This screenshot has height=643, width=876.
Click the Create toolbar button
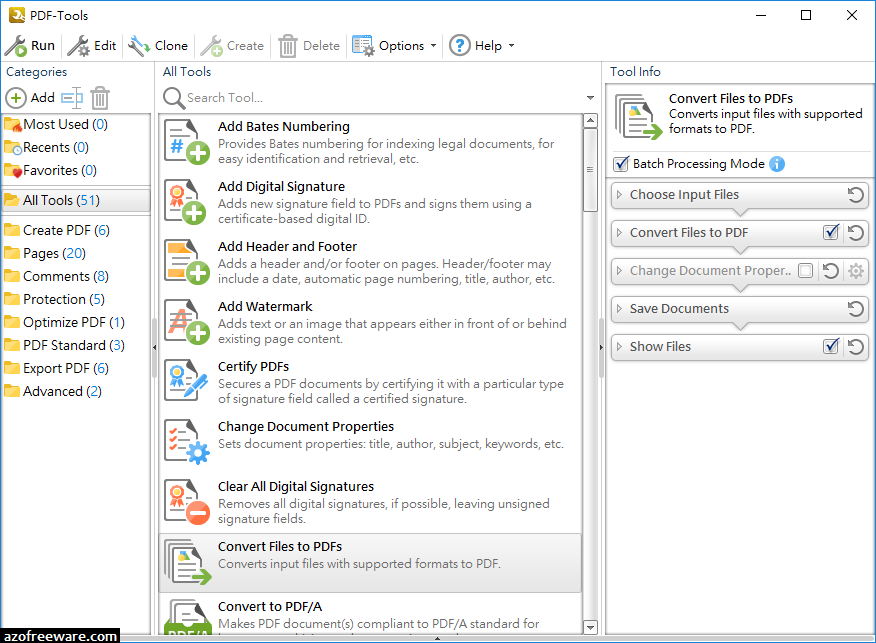tap(232, 46)
